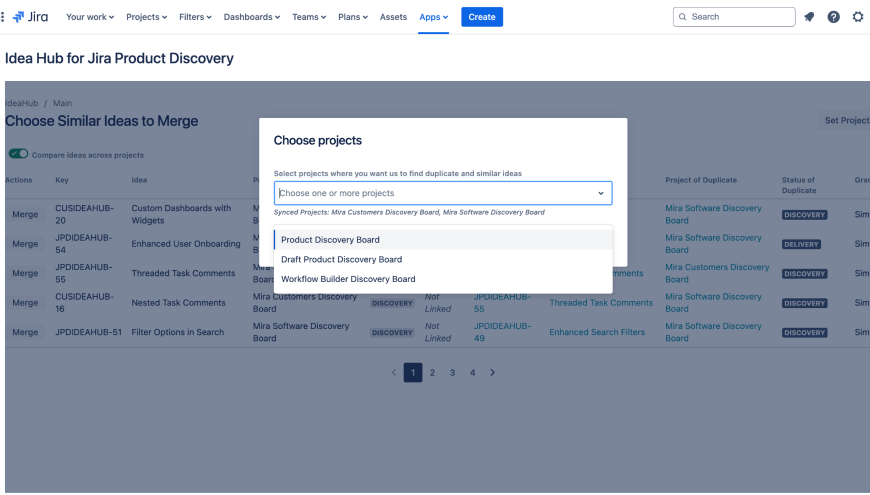Screen dimensions: 870x495
Task: Open the IdeaHub breadcrumb link
Action: [21, 103]
